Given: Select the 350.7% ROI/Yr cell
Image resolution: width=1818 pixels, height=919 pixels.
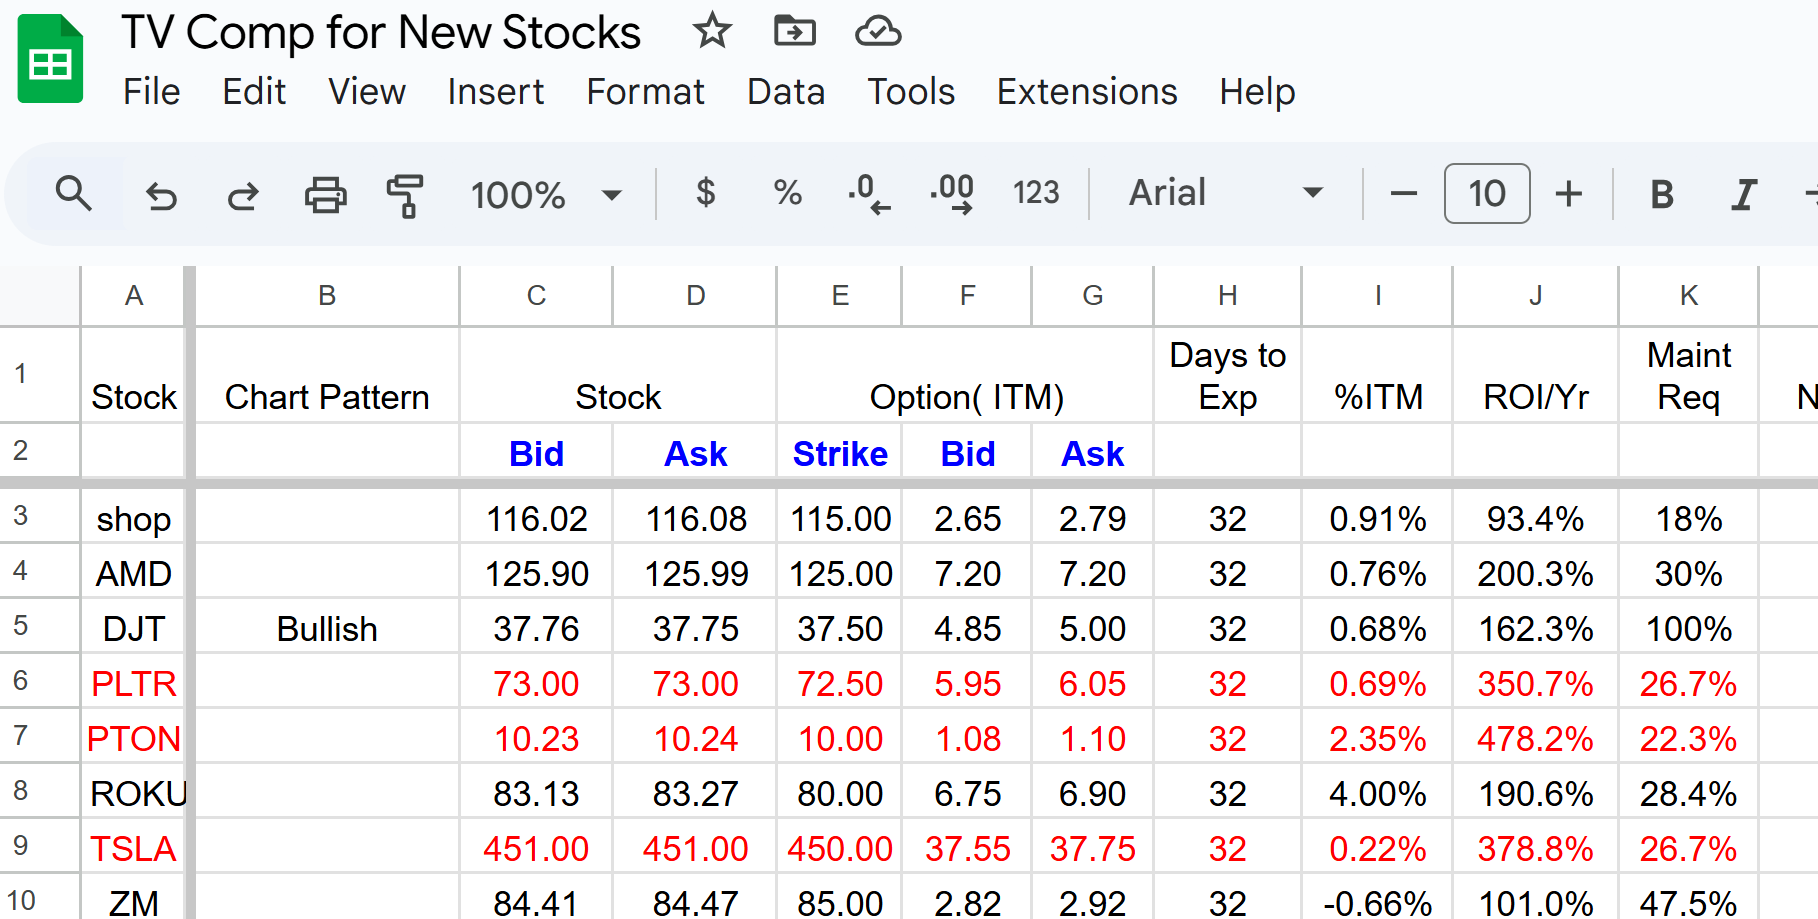Looking at the screenshot, I should (1535, 683).
